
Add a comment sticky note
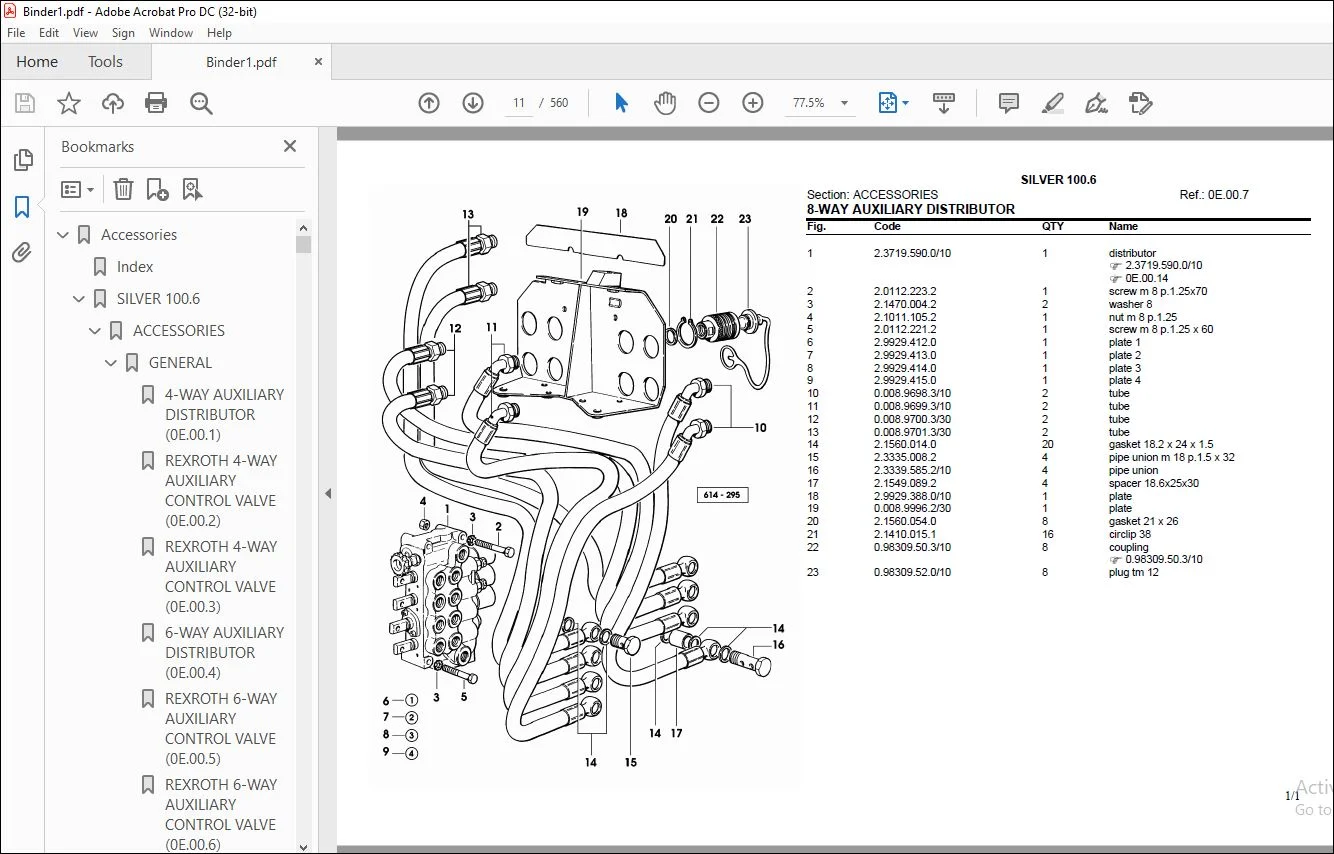click(1009, 103)
